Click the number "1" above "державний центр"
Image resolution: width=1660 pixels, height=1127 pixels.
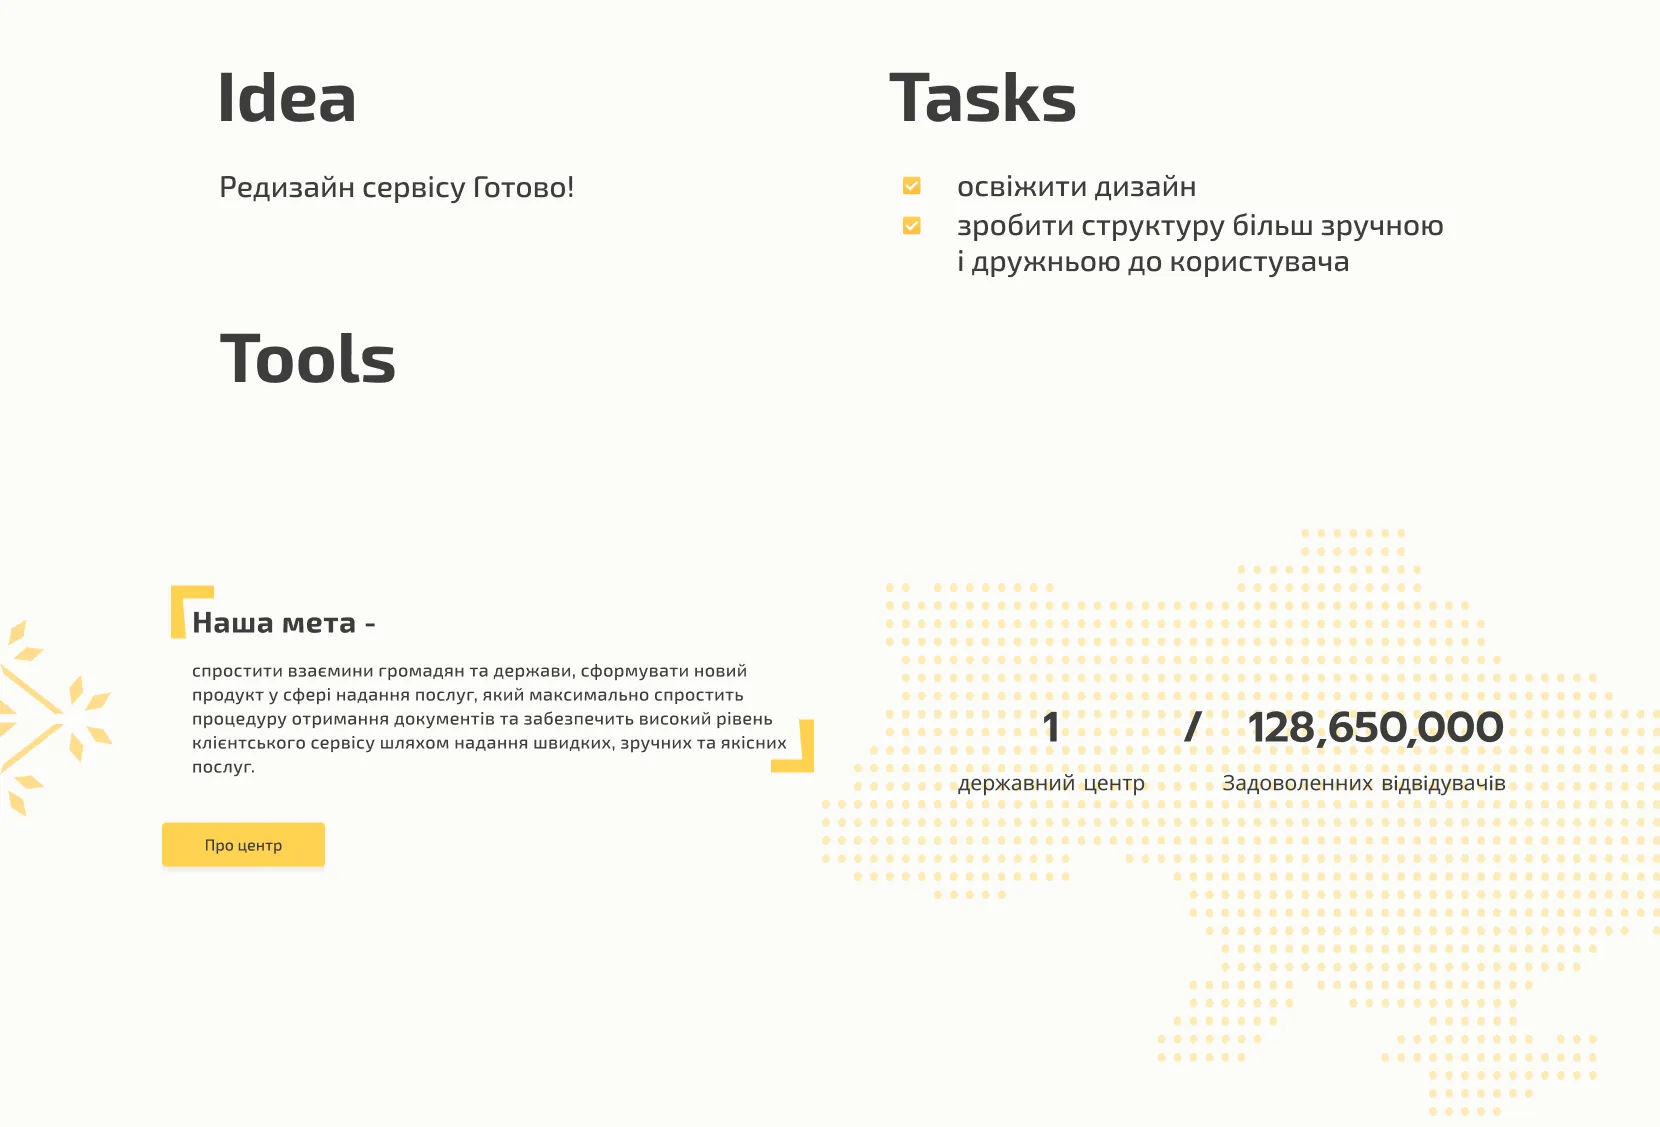click(x=1051, y=727)
